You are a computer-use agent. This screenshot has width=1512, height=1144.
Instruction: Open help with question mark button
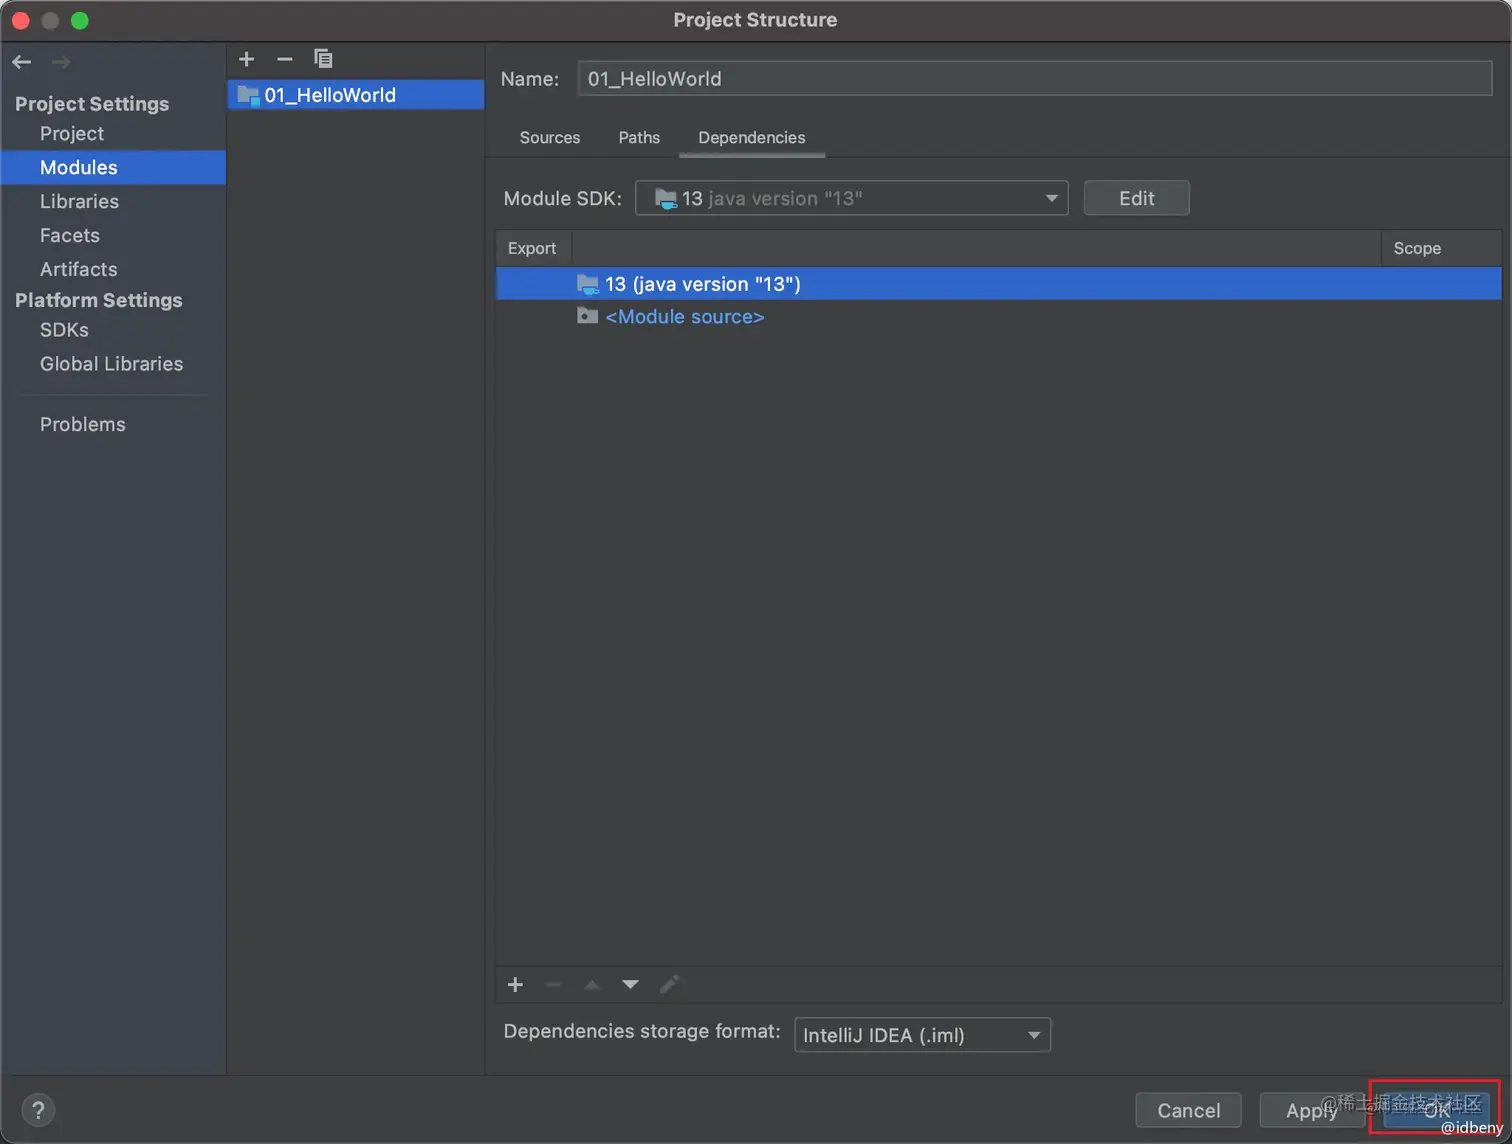pos(38,1110)
